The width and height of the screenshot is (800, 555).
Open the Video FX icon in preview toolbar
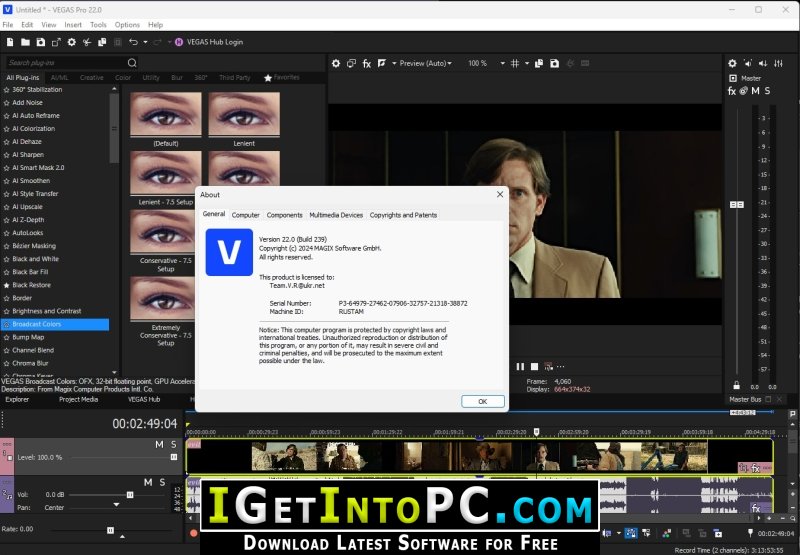pyautogui.click(x=366, y=63)
